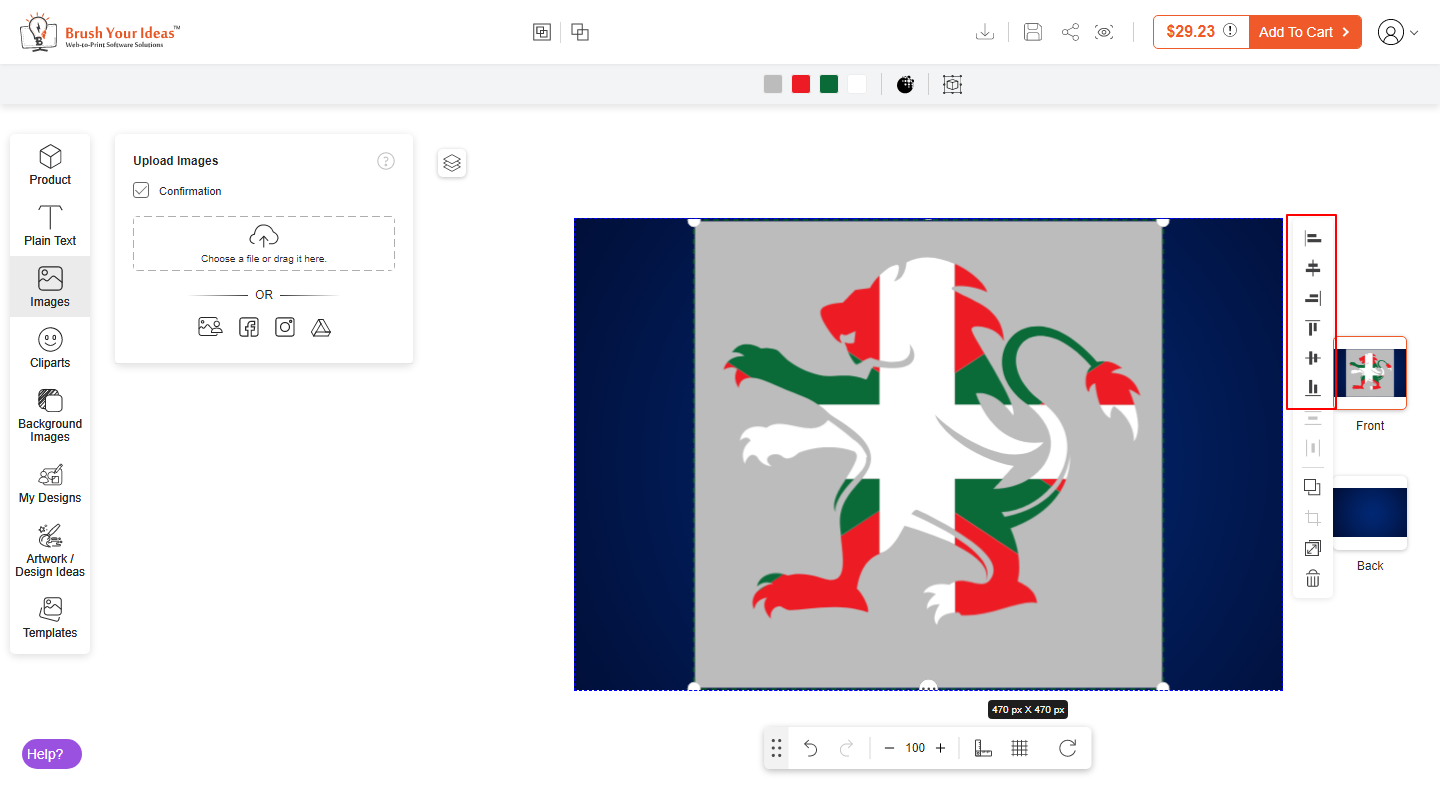
Task: Select the Back side thumbnail
Action: (x=1369, y=513)
